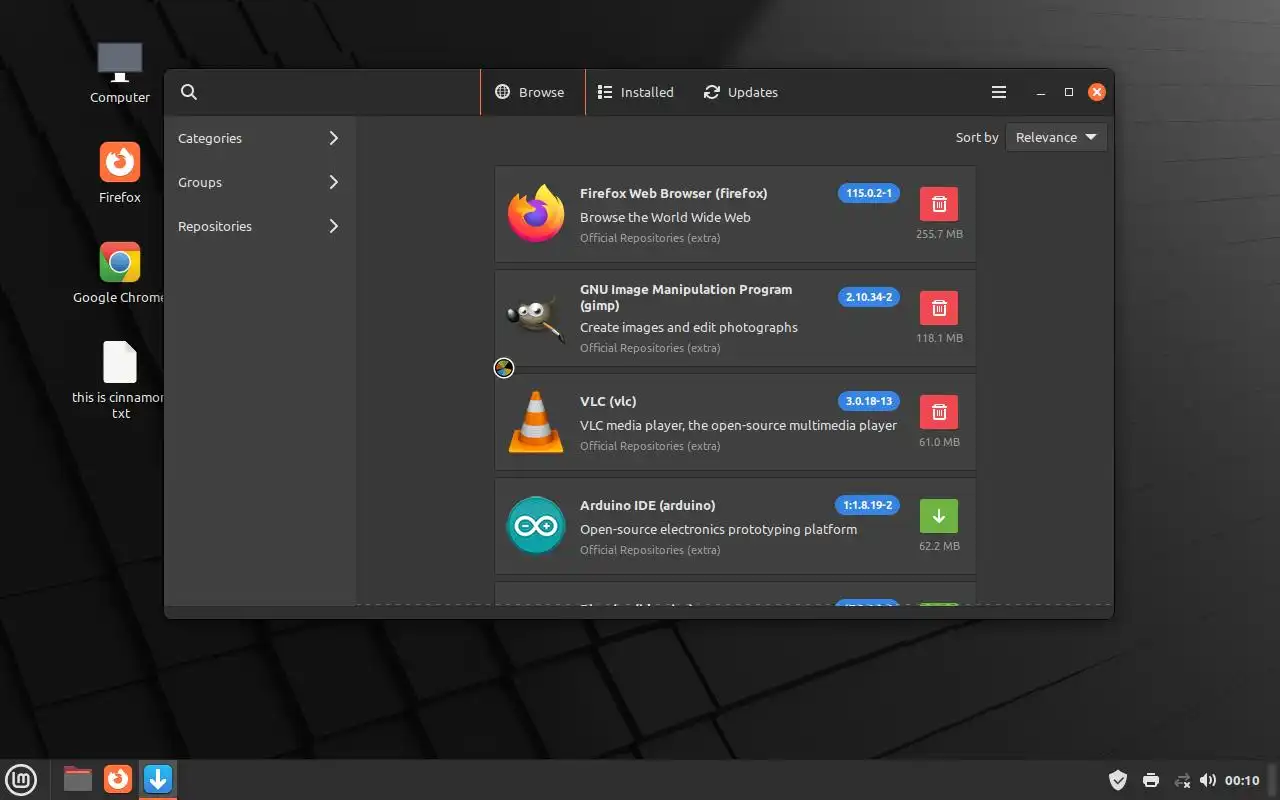The image size is (1280, 800).
Task: Click GIMP version badge 2.10.34-2
Action: [x=869, y=297]
